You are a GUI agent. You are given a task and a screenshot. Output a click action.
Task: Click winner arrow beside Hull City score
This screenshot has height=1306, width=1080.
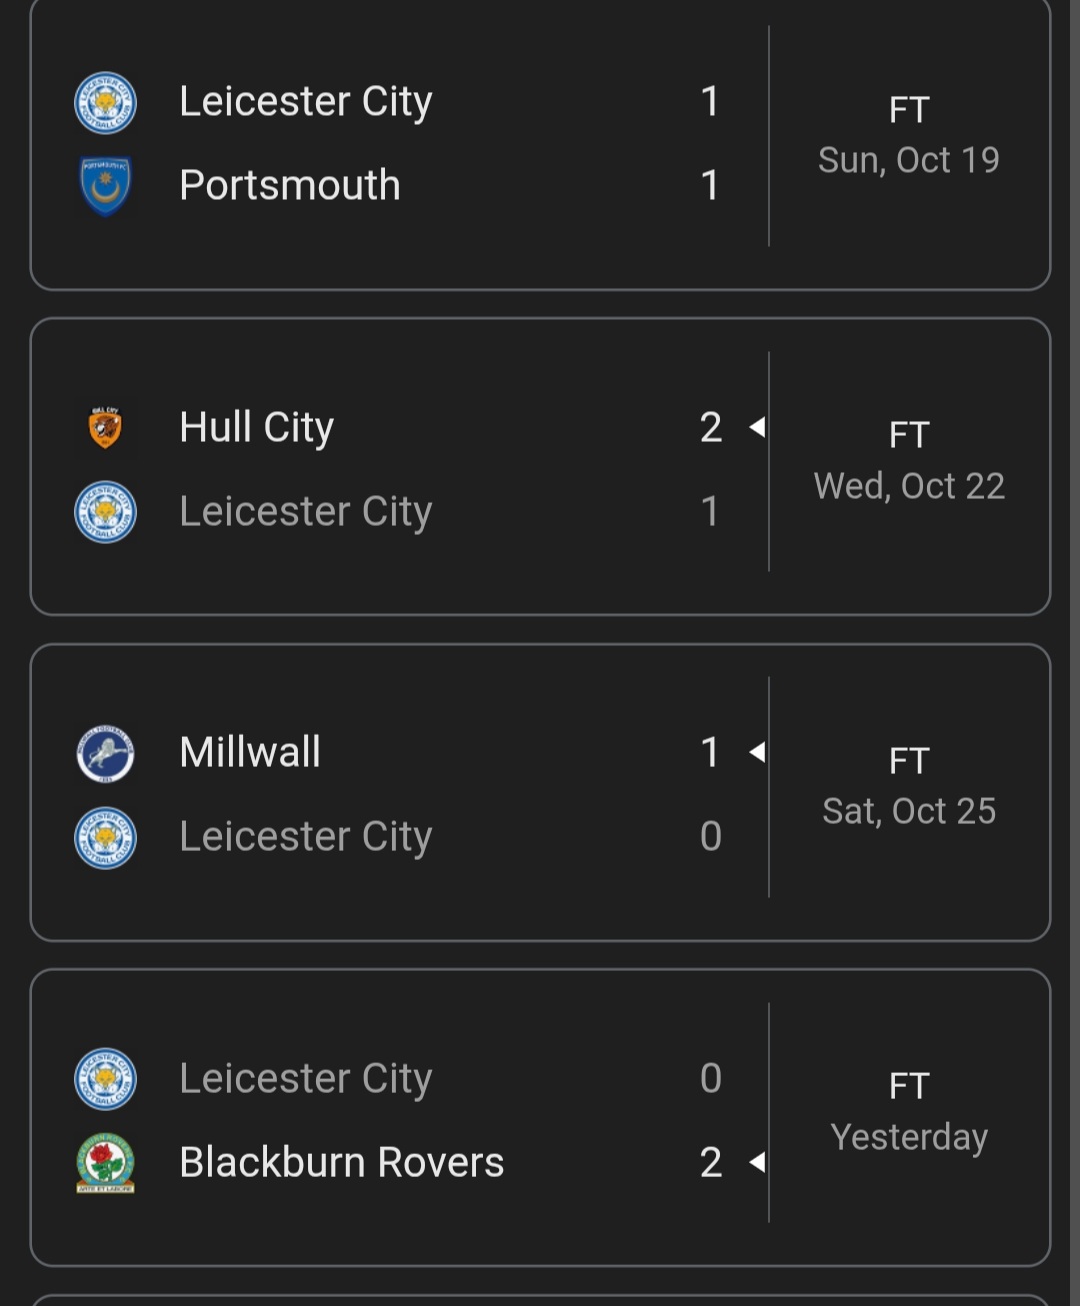[x=757, y=428]
